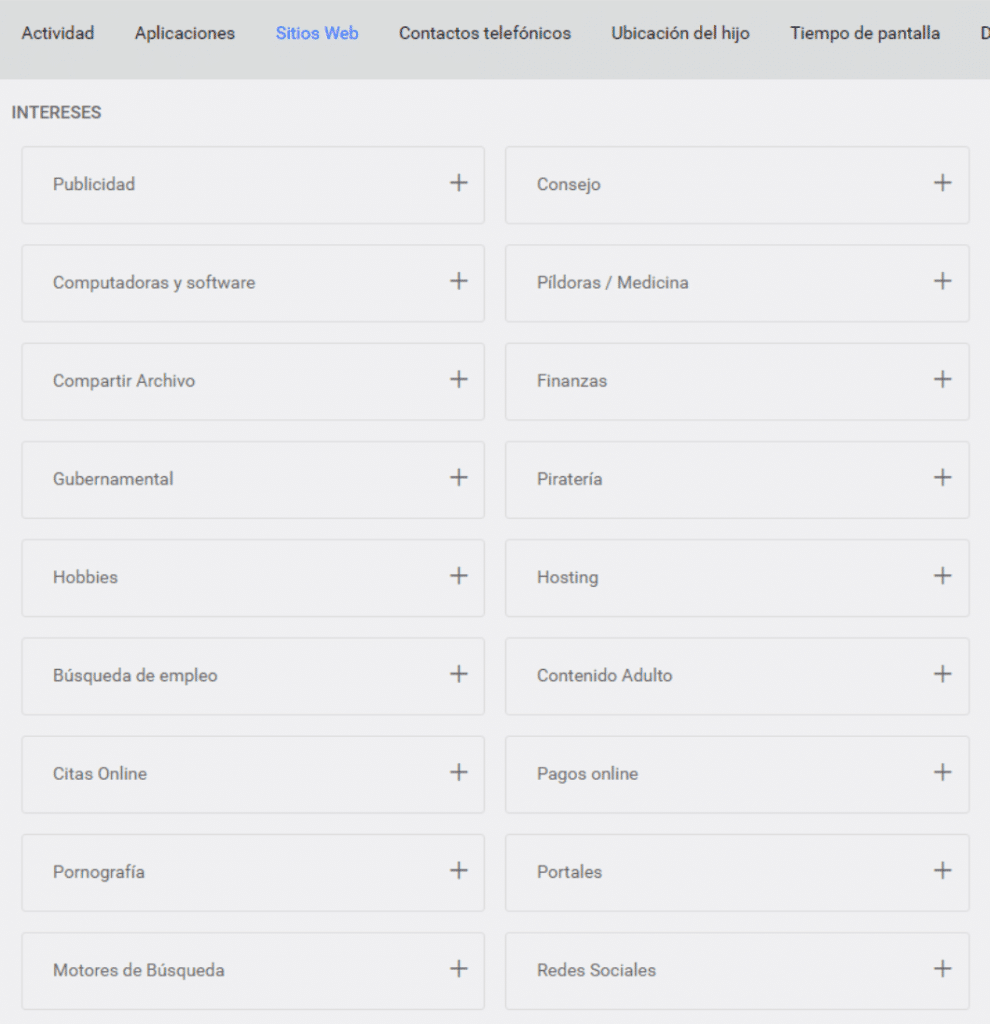
Task: Switch to the Actividad tab
Action: point(57,33)
